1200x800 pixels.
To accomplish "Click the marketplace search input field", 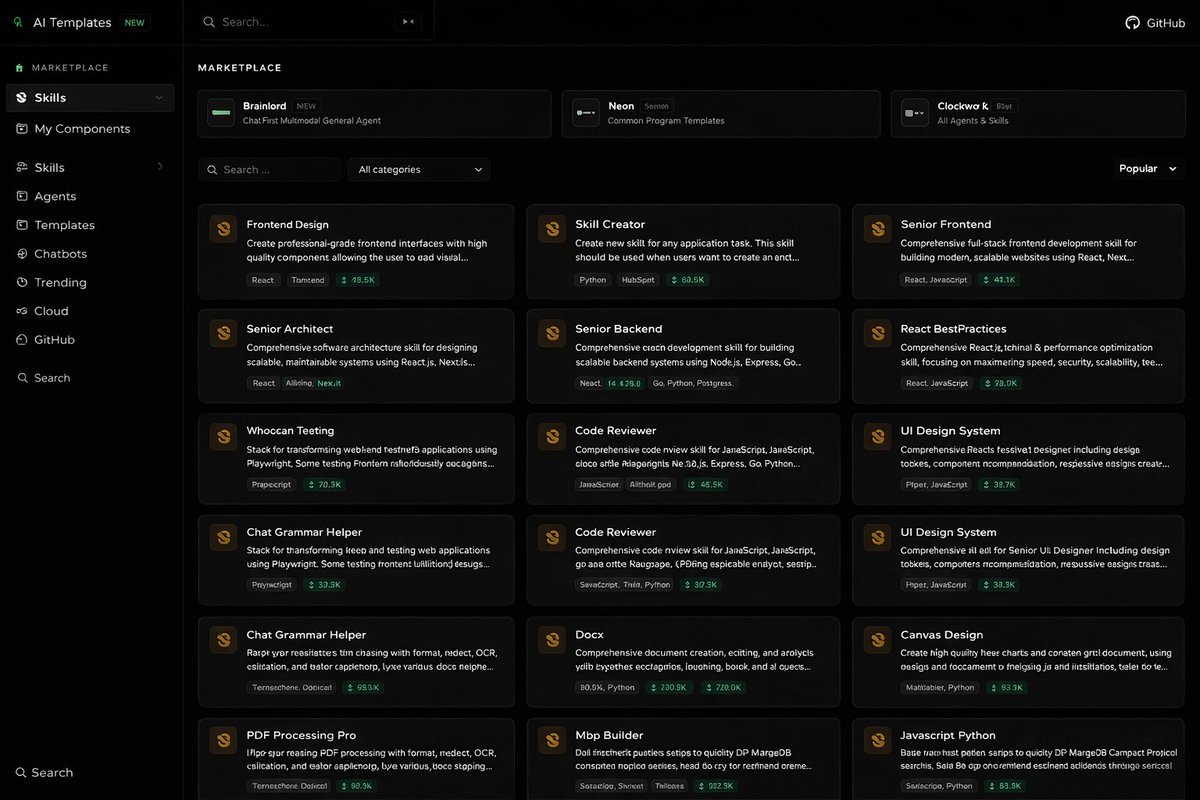I will [x=270, y=169].
